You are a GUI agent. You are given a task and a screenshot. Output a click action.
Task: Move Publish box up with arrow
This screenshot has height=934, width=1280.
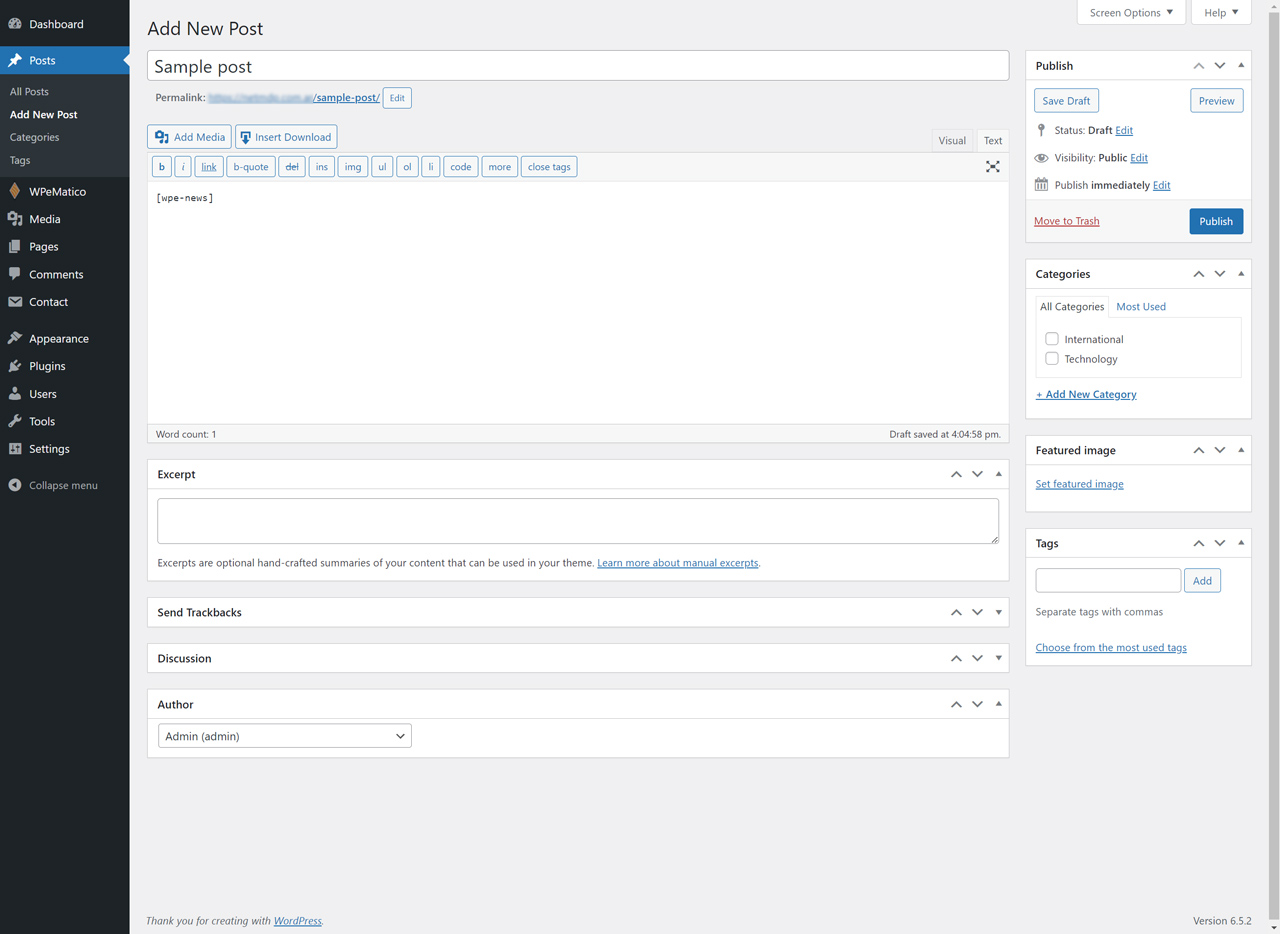pyautogui.click(x=1199, y=66)
